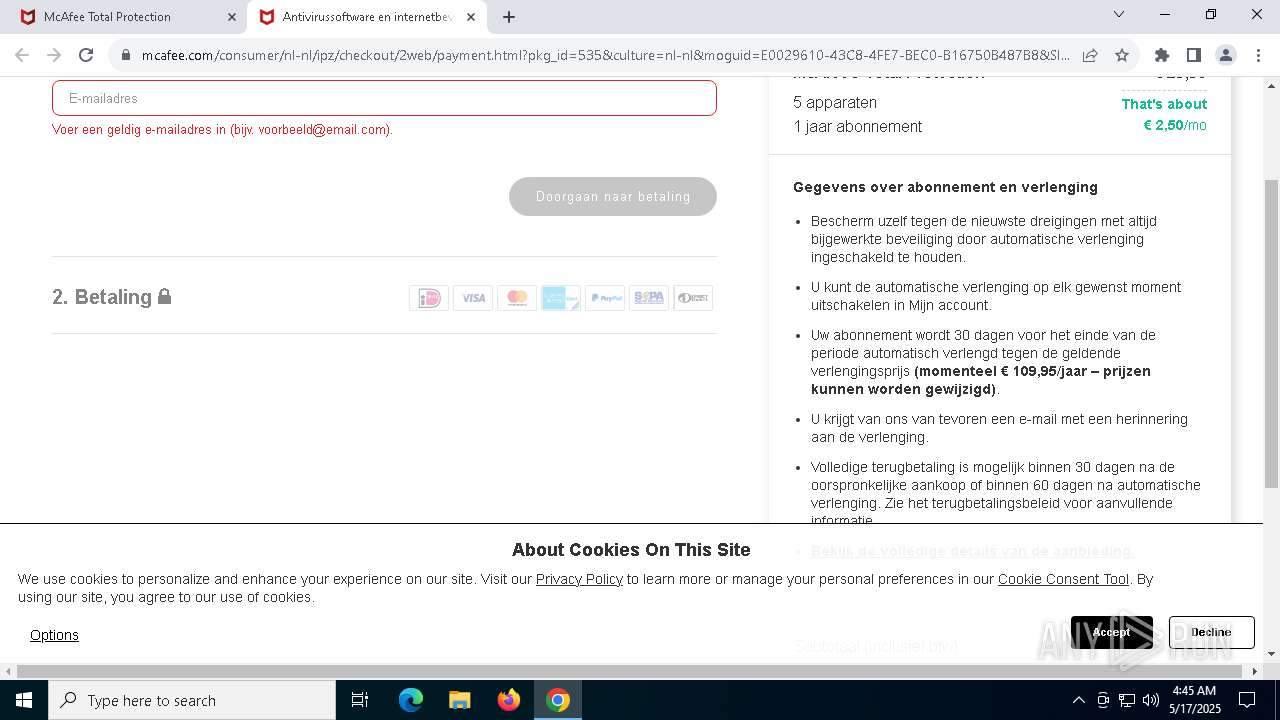The height and width of the screenshot is (720, 1280).
Task: Click the 'That's about' label
Action: tap(1164, 104)
